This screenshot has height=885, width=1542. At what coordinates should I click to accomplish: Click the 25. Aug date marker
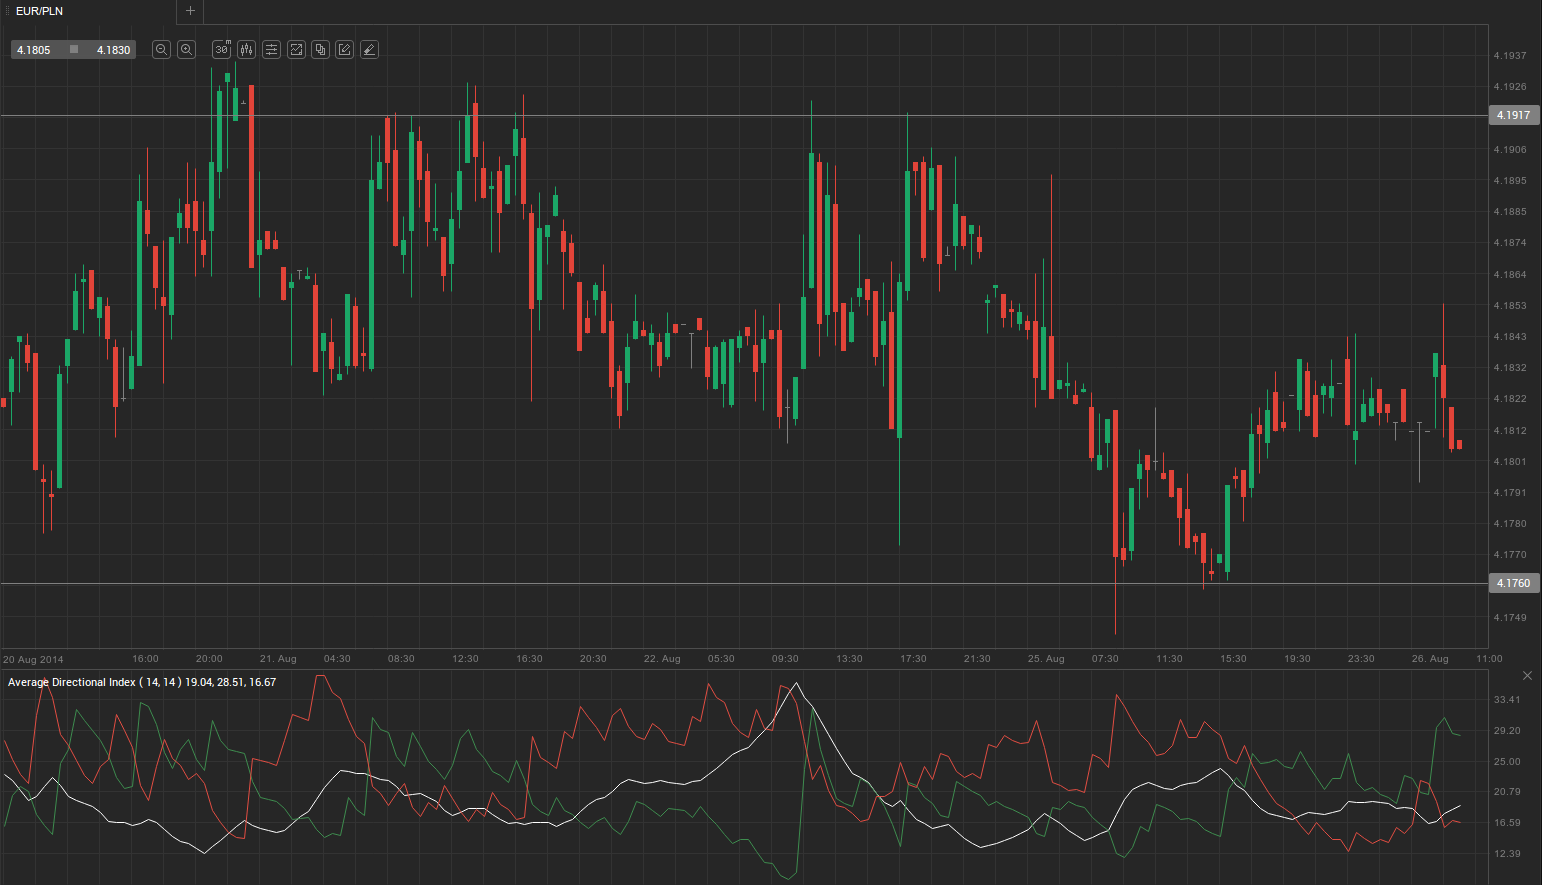1046,659
